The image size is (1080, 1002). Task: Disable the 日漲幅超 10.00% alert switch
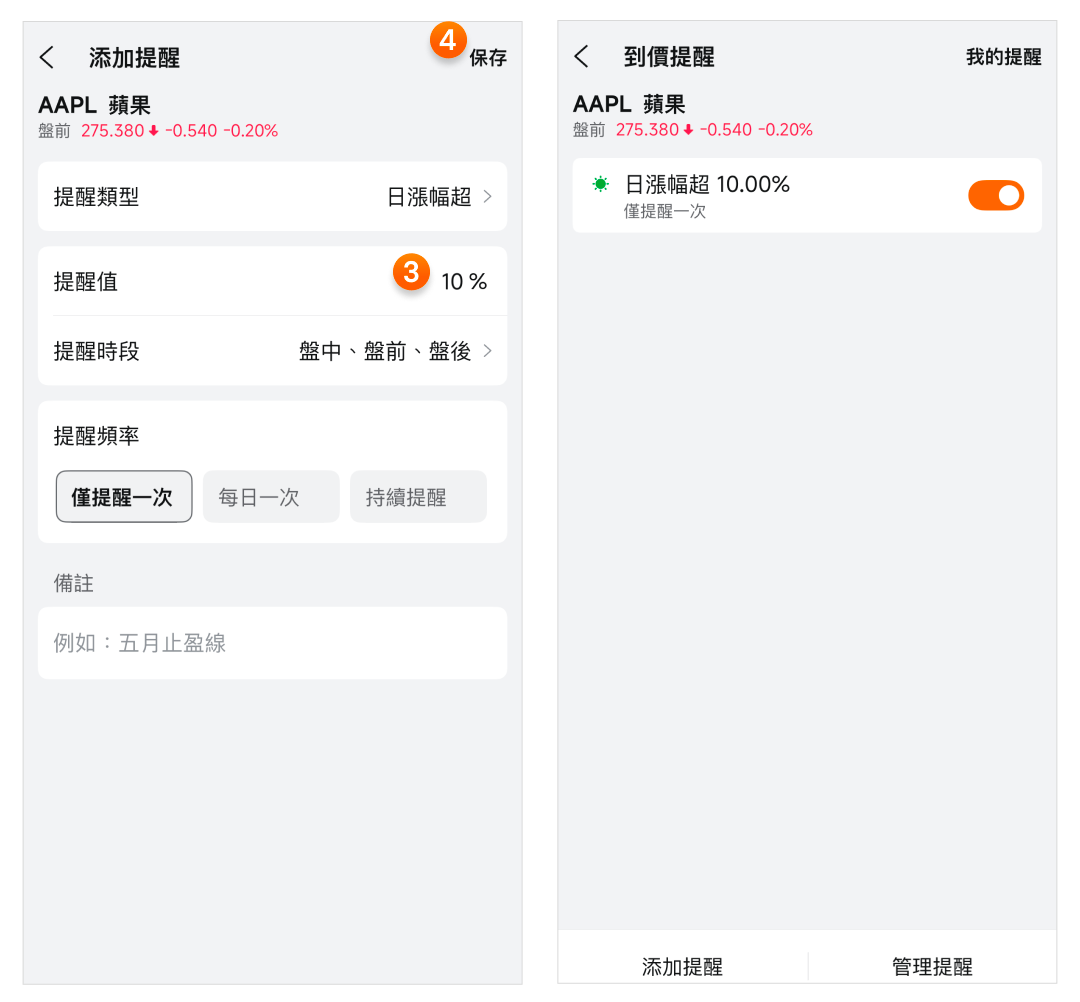(995, 195)
